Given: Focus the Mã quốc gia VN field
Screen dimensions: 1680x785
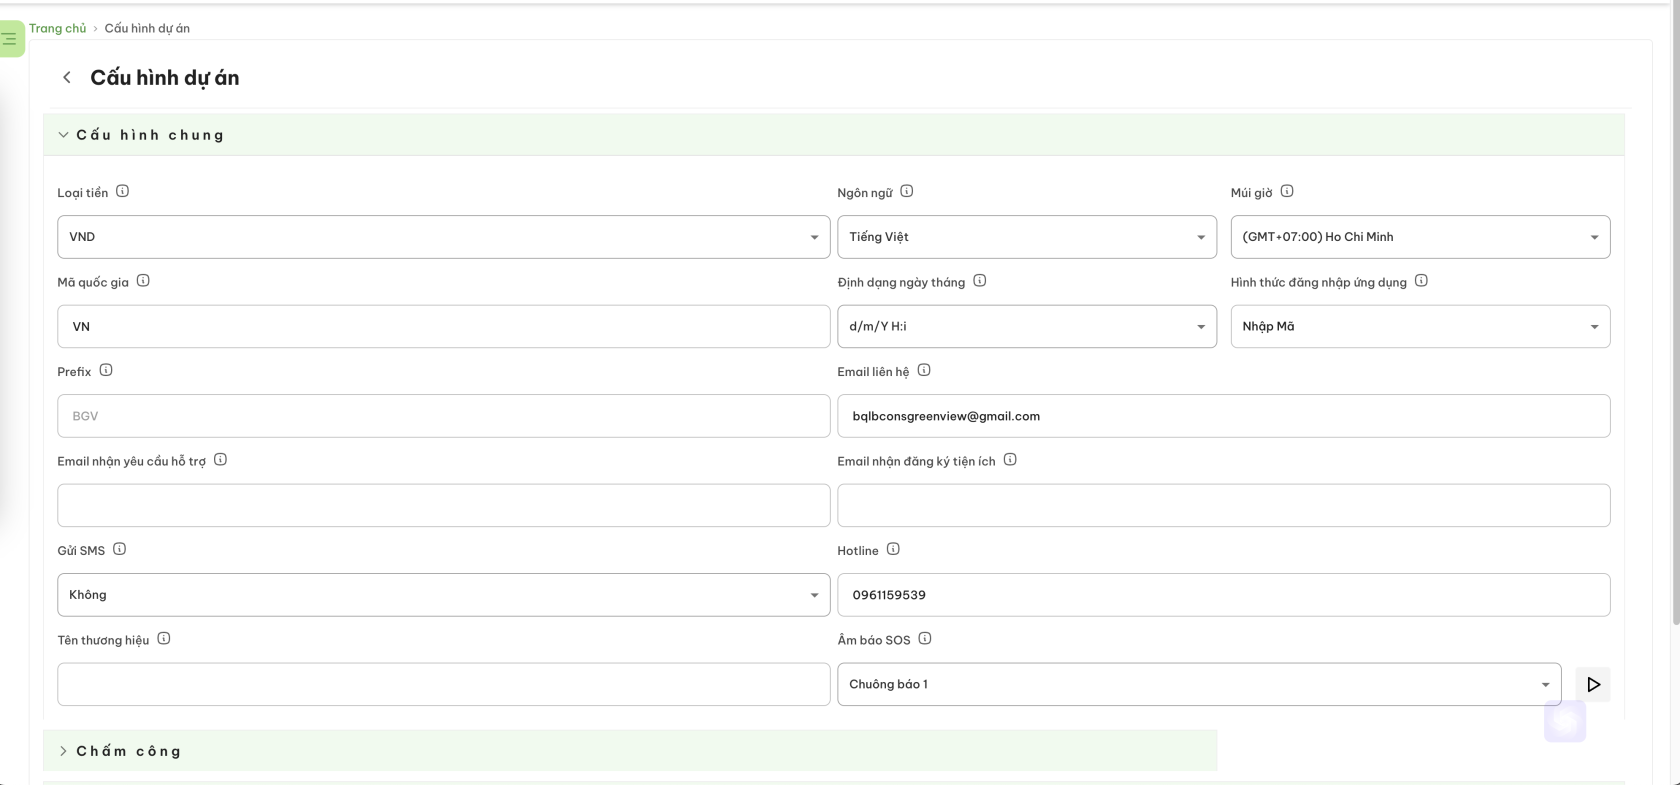Looking at the screenshot, I should coord(443,326).
